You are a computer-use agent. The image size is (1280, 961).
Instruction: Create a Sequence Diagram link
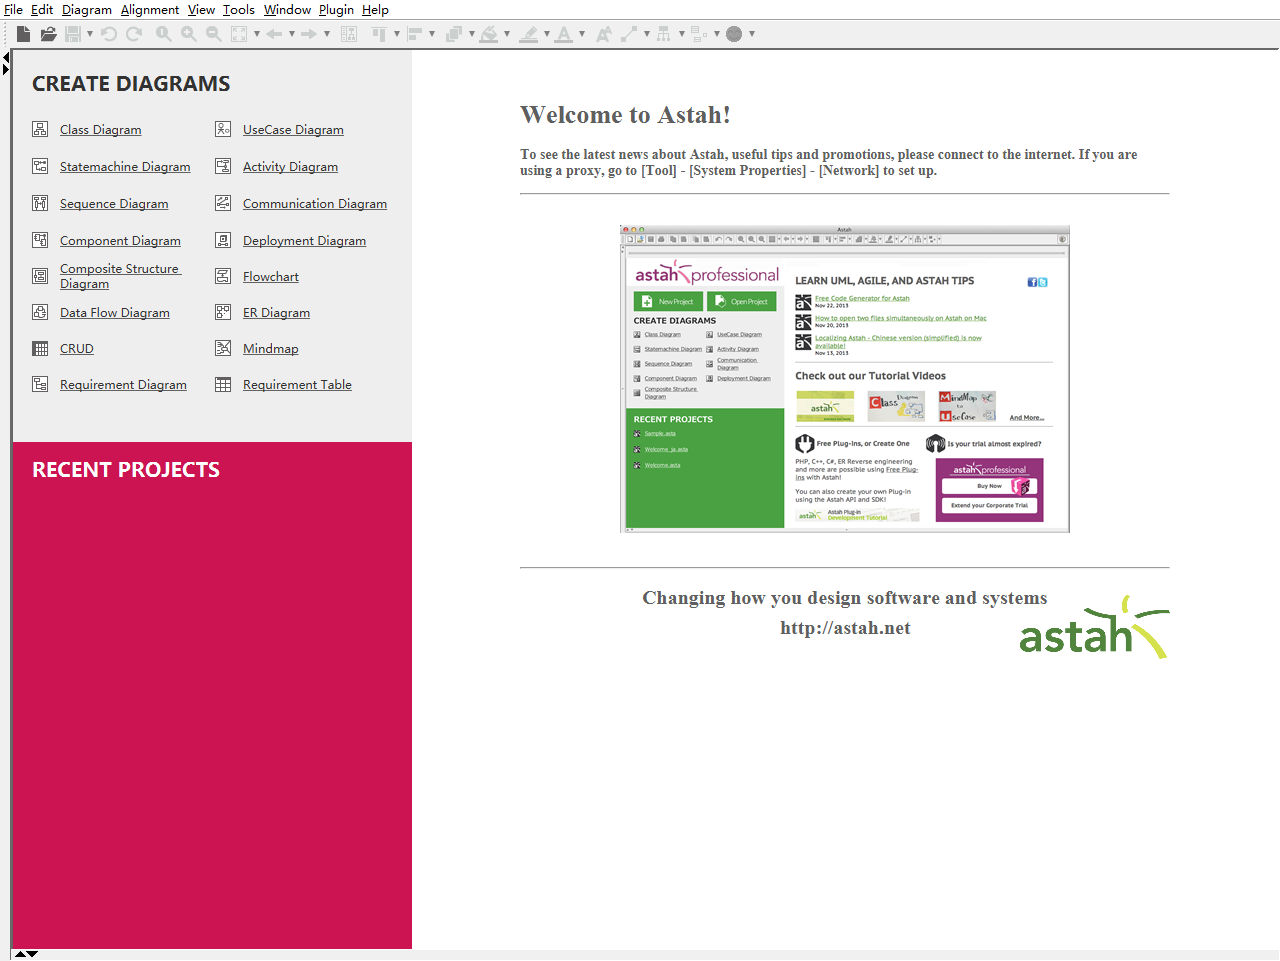114,204
